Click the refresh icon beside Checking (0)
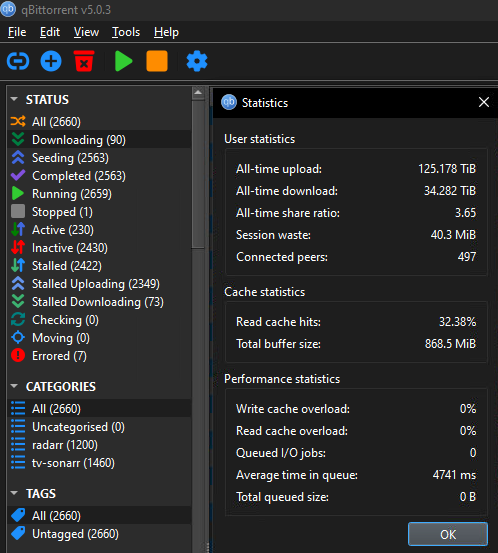 click(18, 320)
